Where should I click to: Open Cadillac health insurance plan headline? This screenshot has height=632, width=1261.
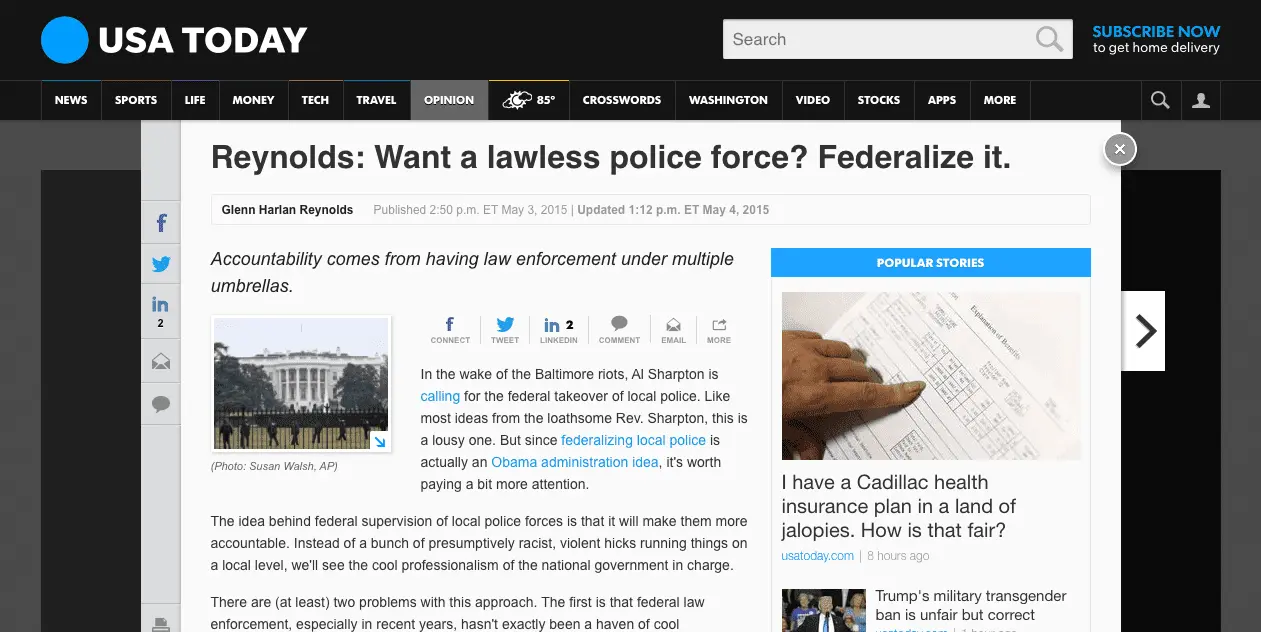tap(898, 506)
